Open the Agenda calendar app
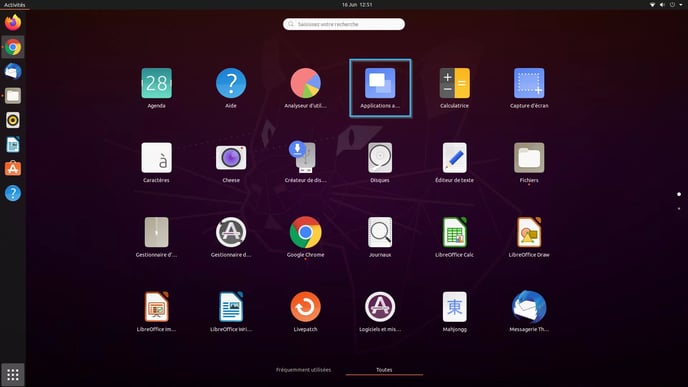Viewport: 688px width, 387px height. pyautogui.click(x=157, y=83)
